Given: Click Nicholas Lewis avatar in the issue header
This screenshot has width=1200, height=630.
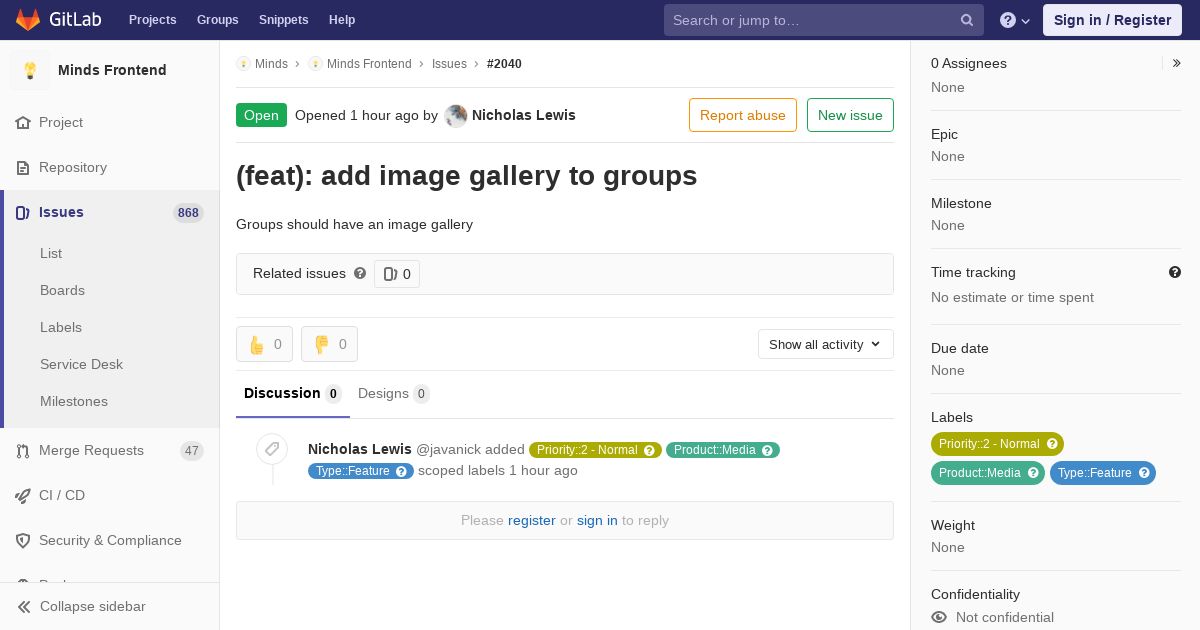Looking at the screenshot, I should click(x=456, y=115).
